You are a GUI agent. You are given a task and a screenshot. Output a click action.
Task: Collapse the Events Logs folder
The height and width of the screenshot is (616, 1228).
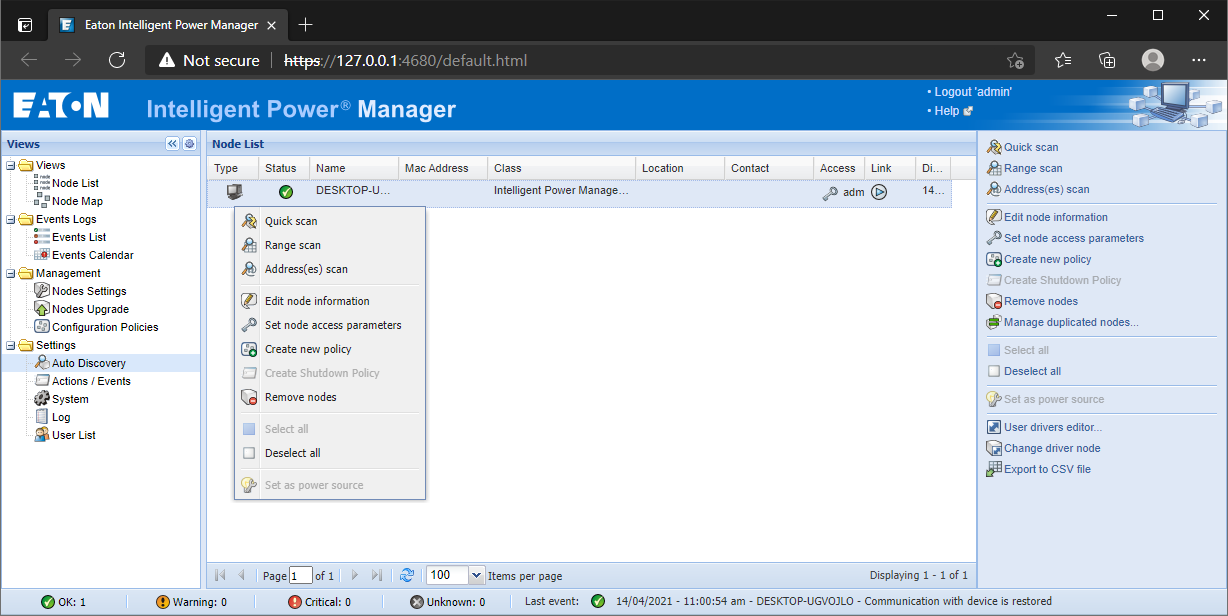tap(10, 219)
